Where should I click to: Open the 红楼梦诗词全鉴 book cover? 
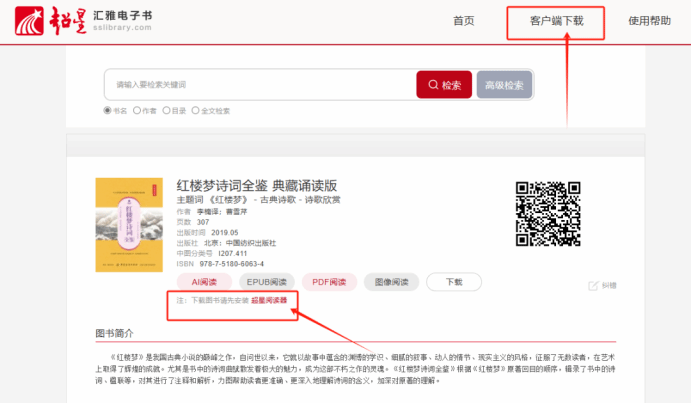pos(128,224)
